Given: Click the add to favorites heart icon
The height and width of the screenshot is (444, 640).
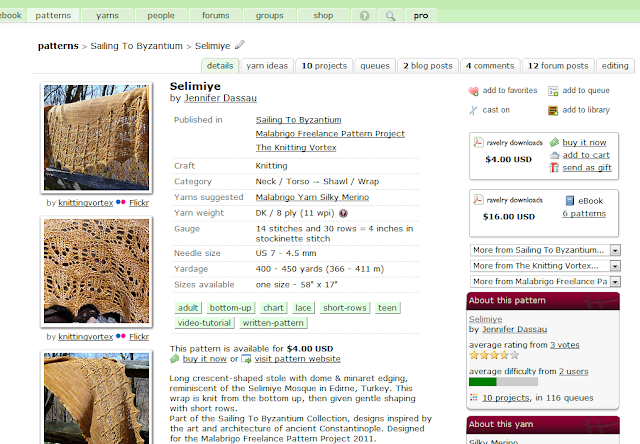Looking at the screenshot, I should pos(473,91).
